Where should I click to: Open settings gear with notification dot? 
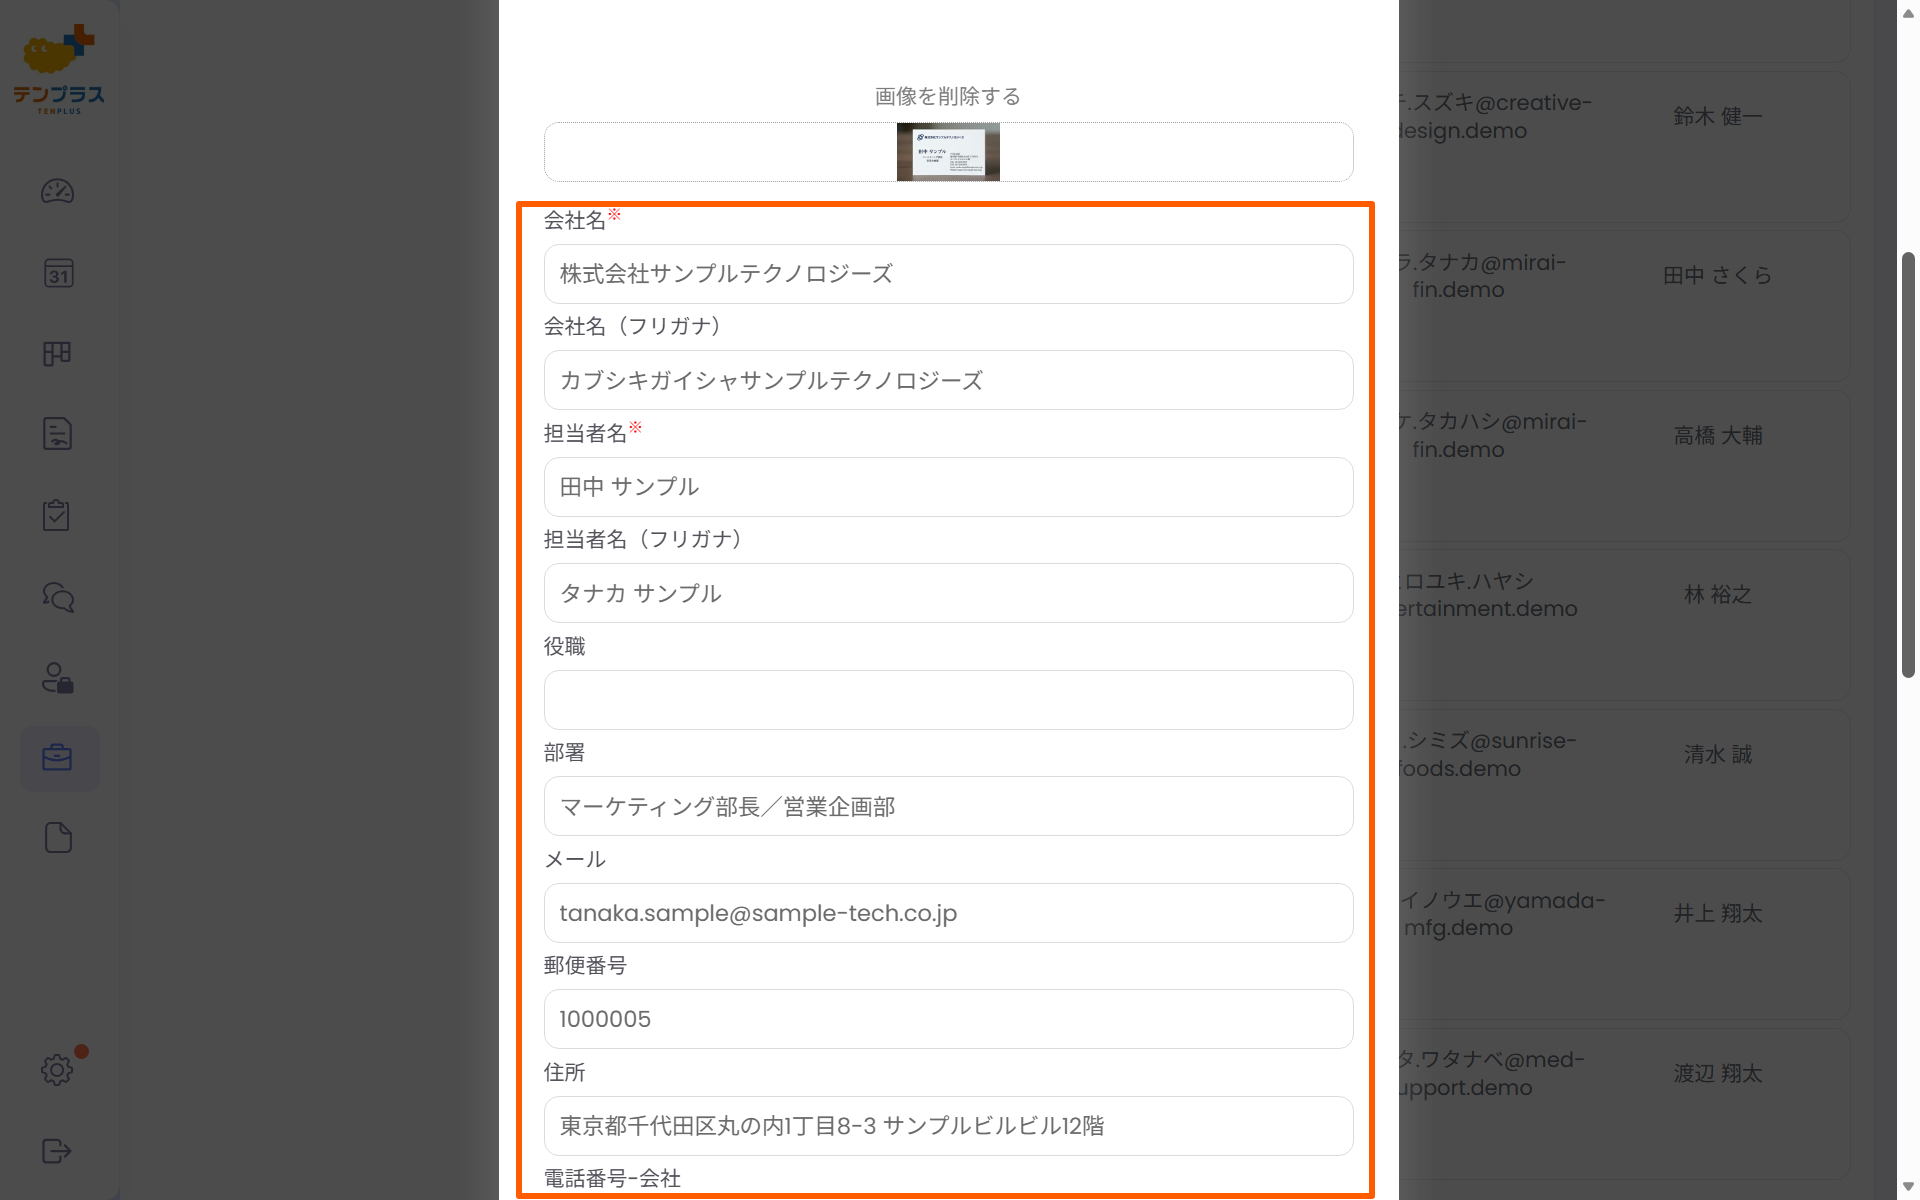[57, 1070]
